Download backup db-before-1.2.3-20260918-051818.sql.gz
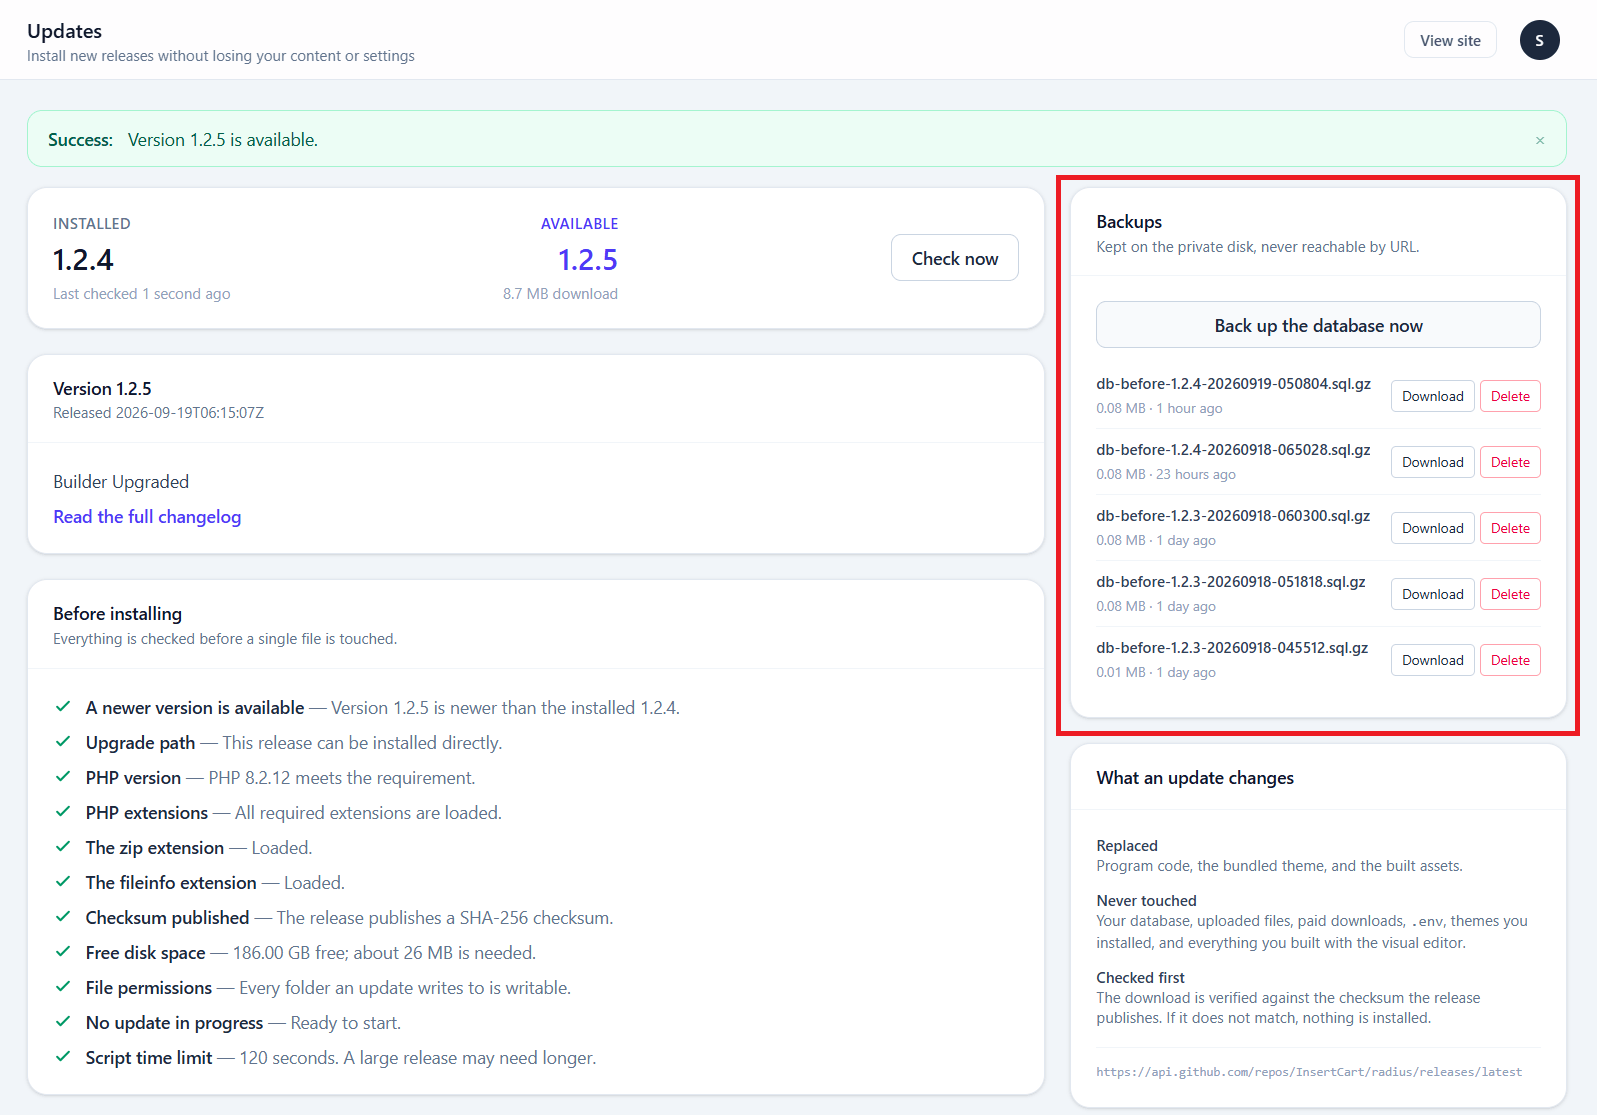Screen dimensions: 1597x1115 point(1432,594)
